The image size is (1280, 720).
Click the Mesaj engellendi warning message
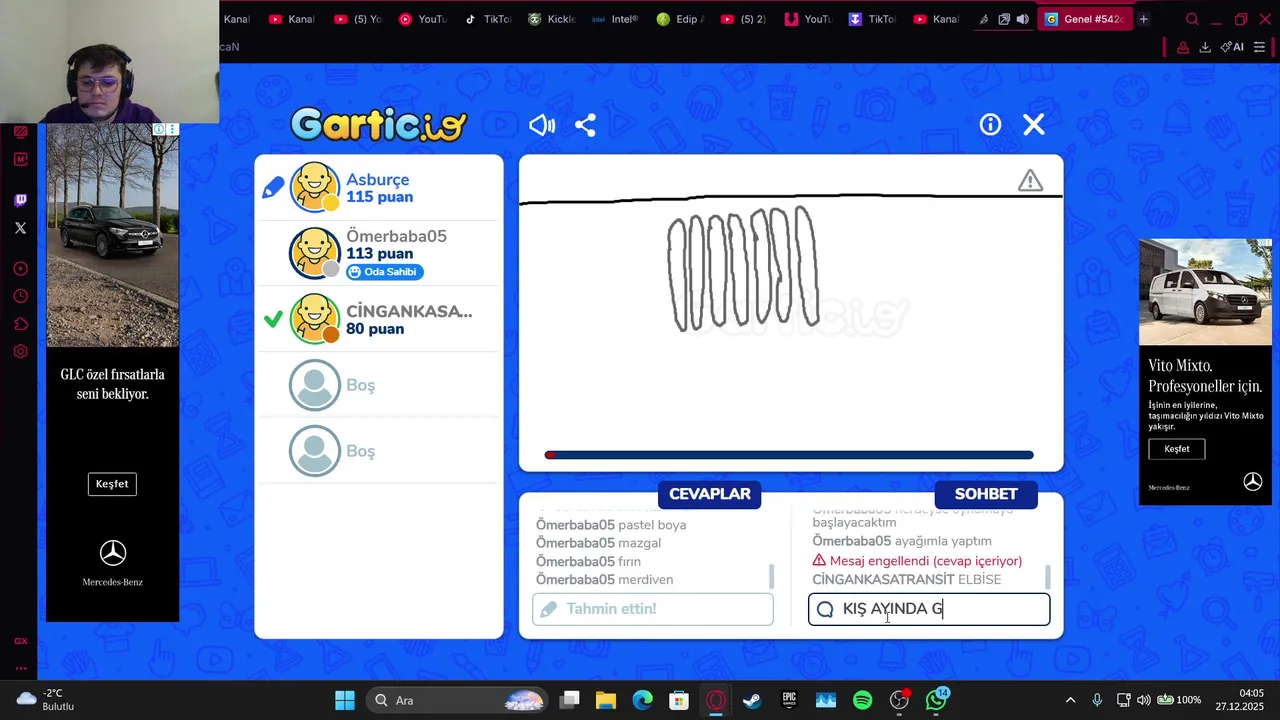pyautogui.click(x=917, y=561)
